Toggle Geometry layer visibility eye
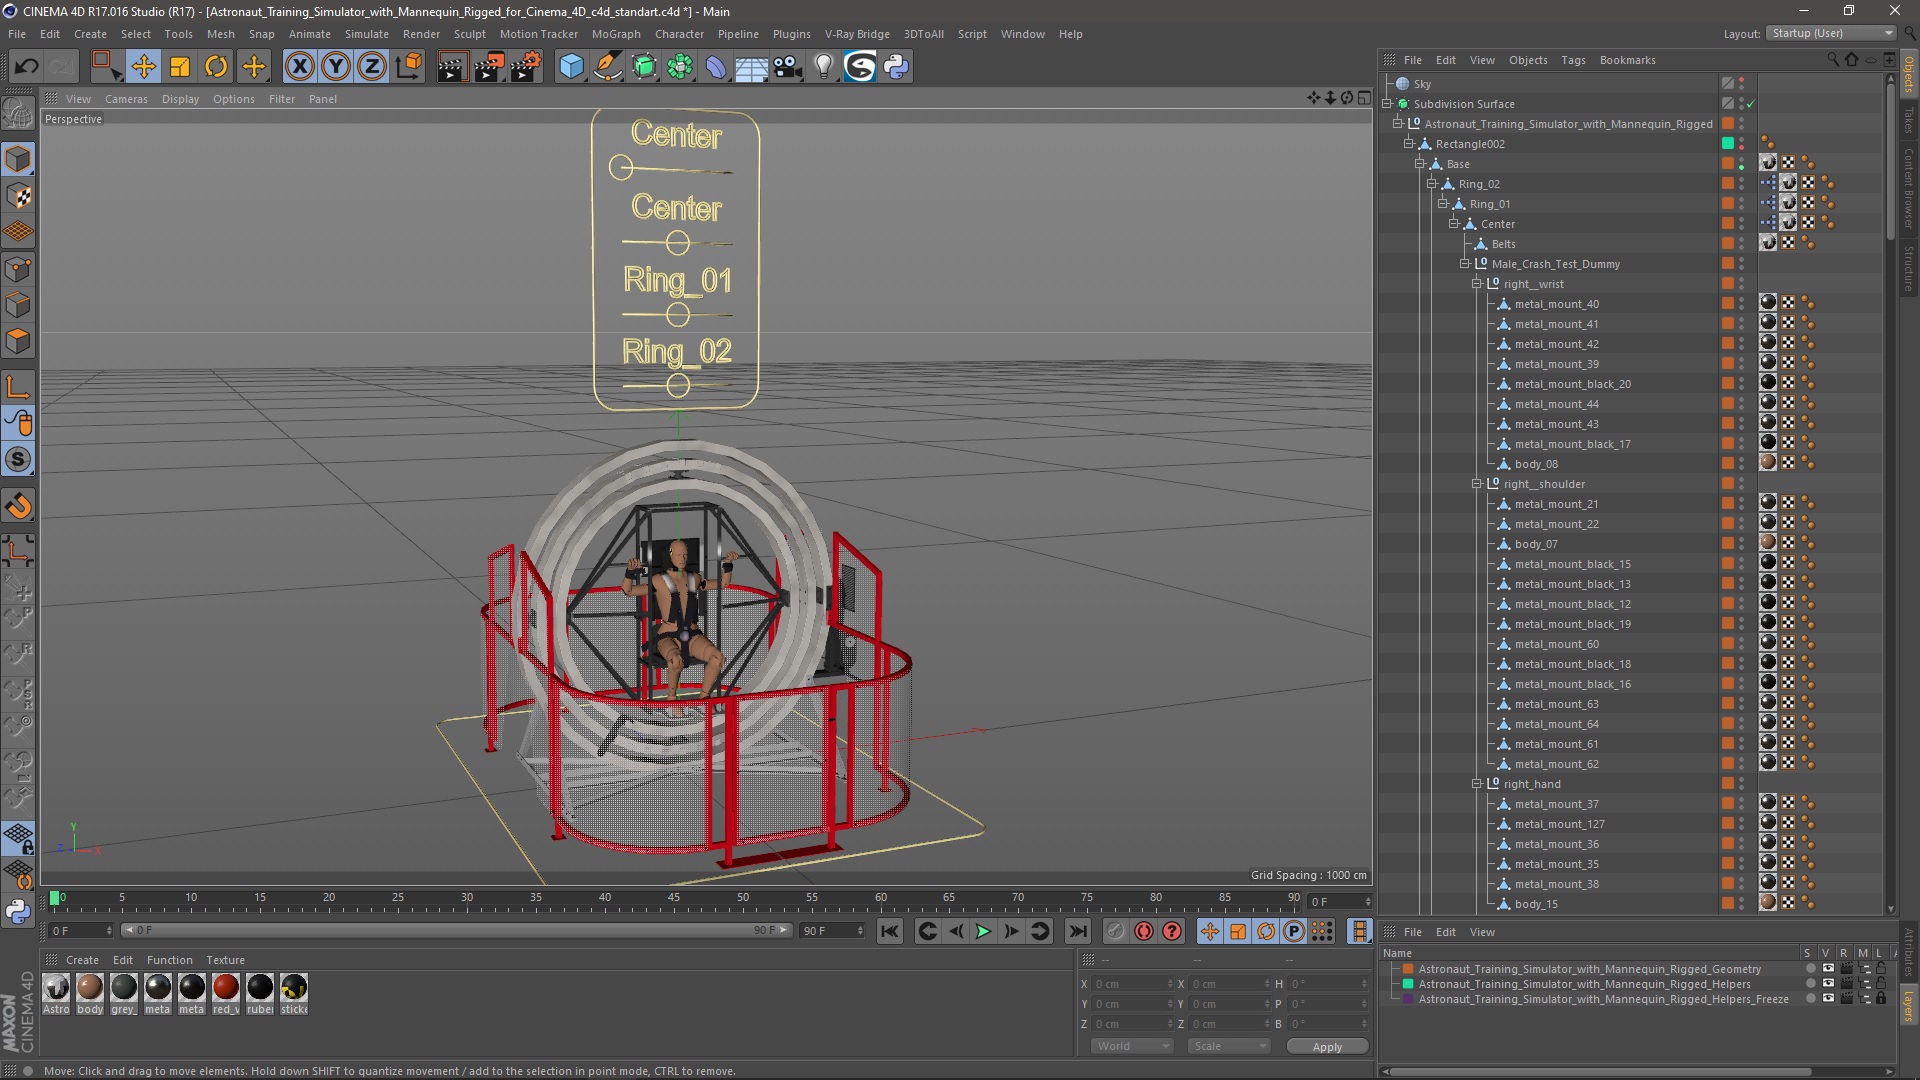Image resolution: width=1920 pixels, height=1080 pixels. 1828,969
